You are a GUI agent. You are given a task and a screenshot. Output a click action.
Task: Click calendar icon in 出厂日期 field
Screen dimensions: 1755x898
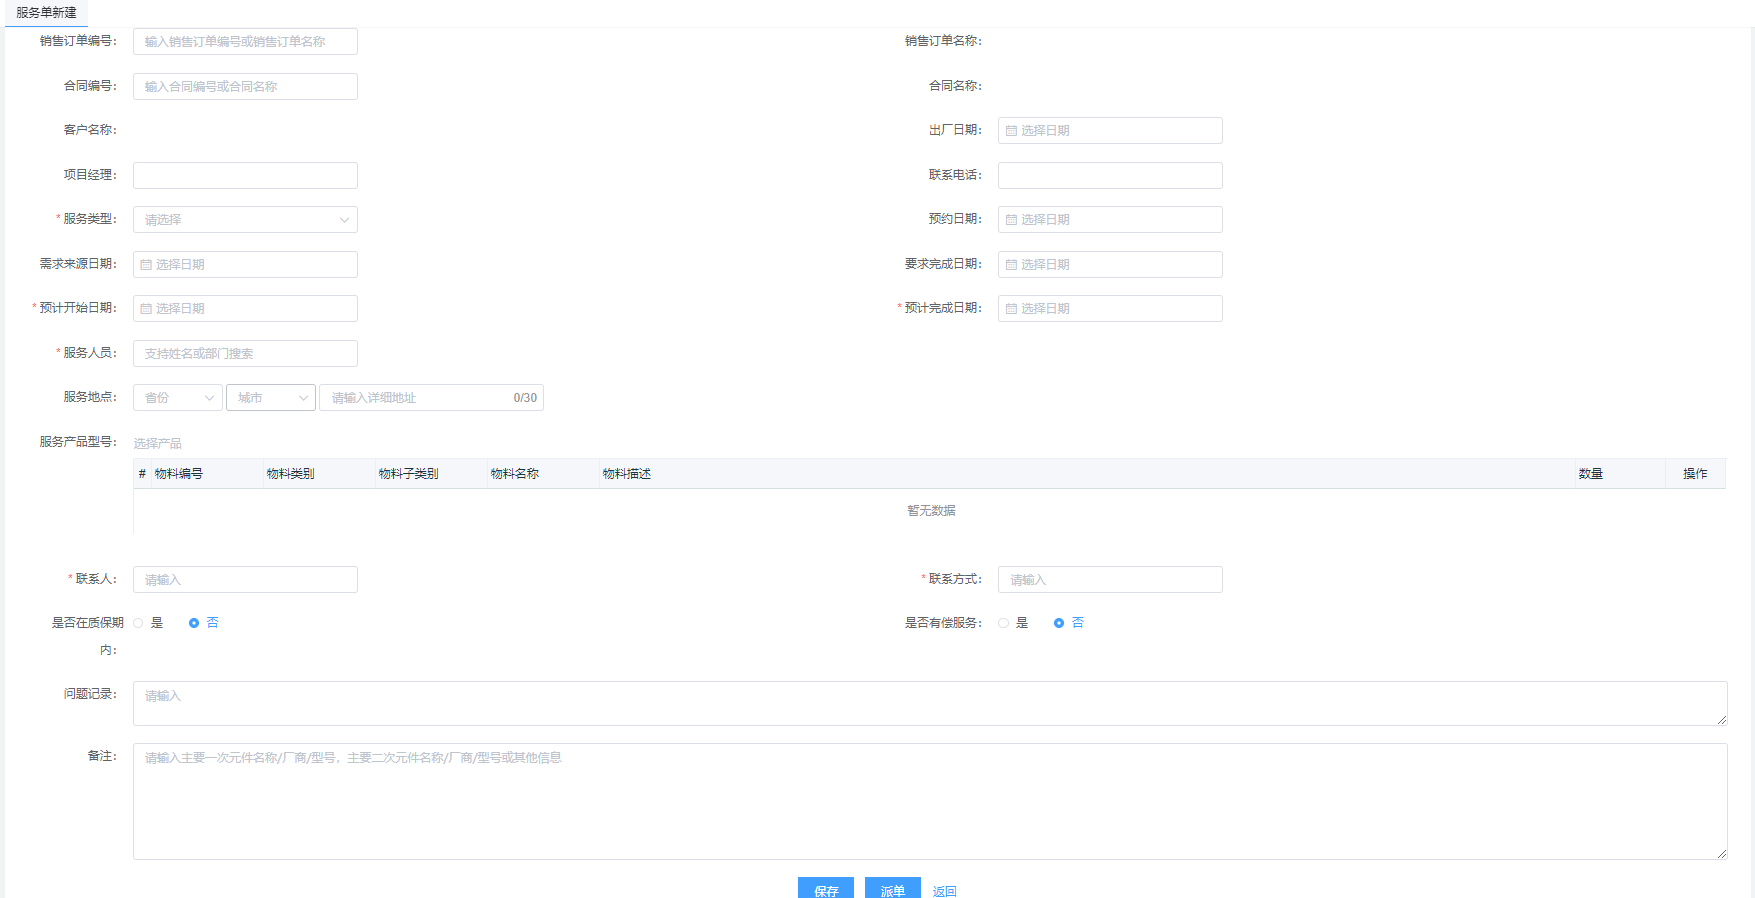(x=1011, y=131)
